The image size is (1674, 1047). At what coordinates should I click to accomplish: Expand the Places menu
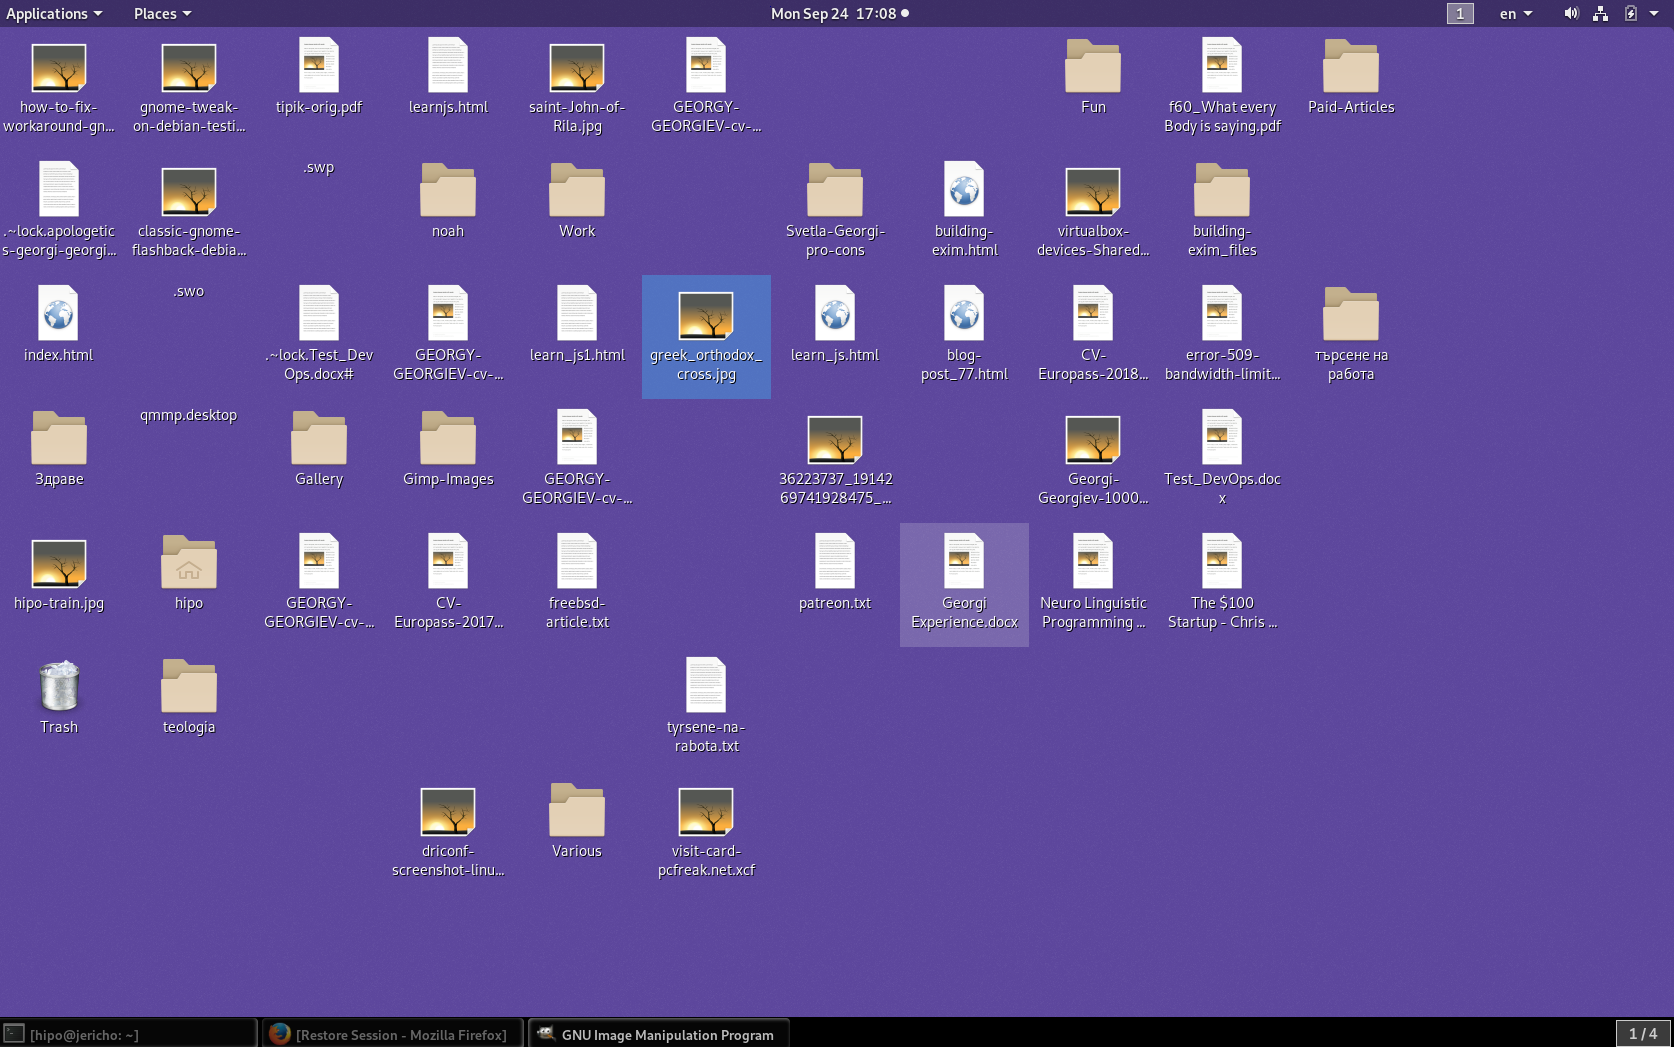coord(161,13)
